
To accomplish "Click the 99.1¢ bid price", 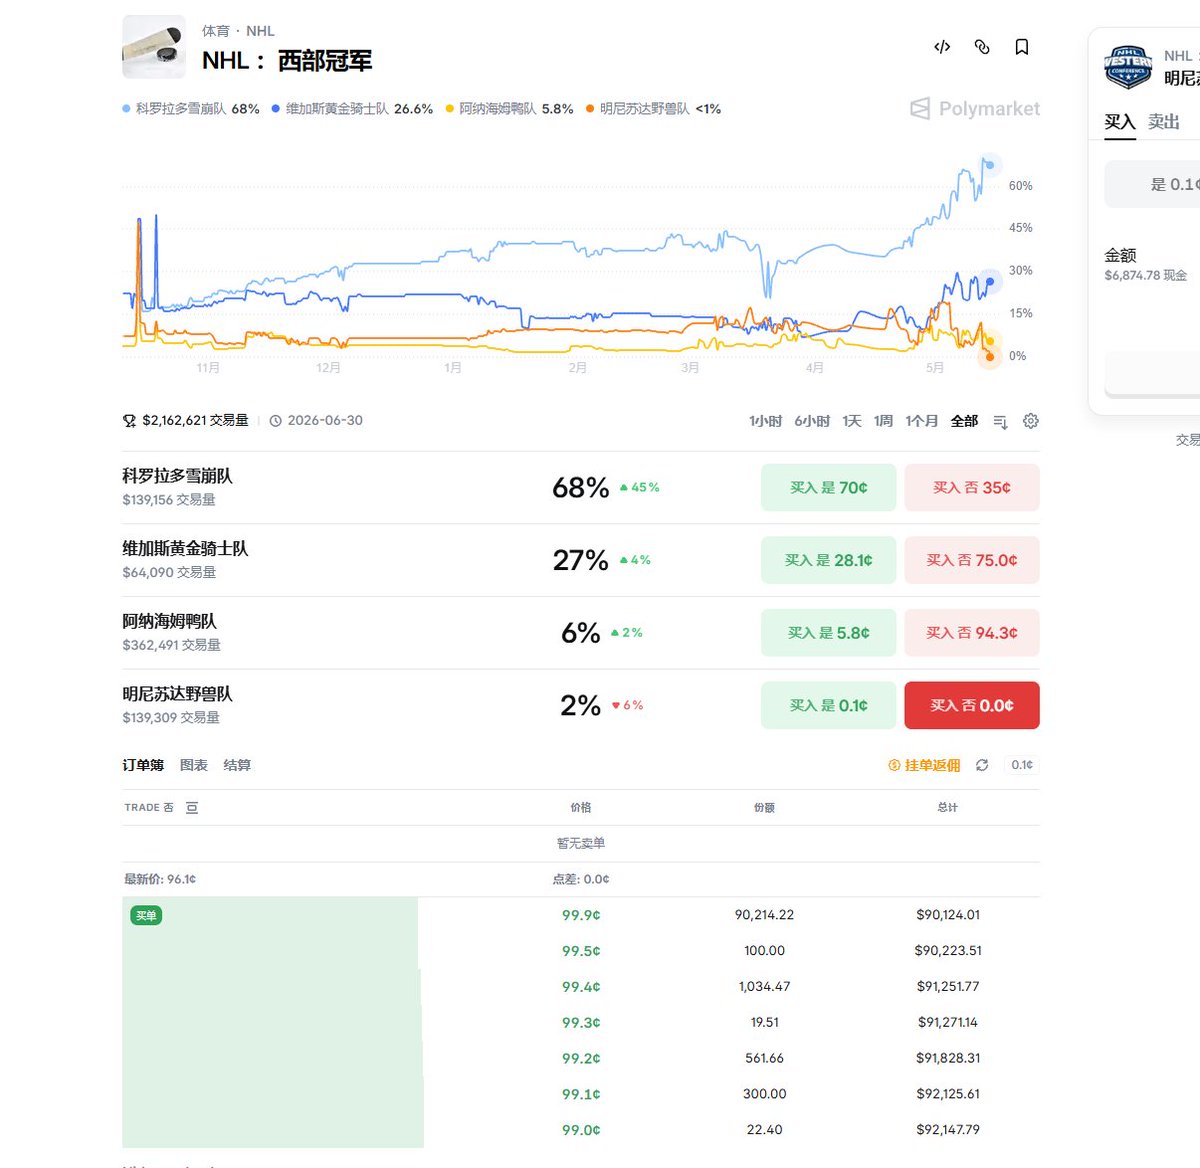I will click(x=581, y=1094).
